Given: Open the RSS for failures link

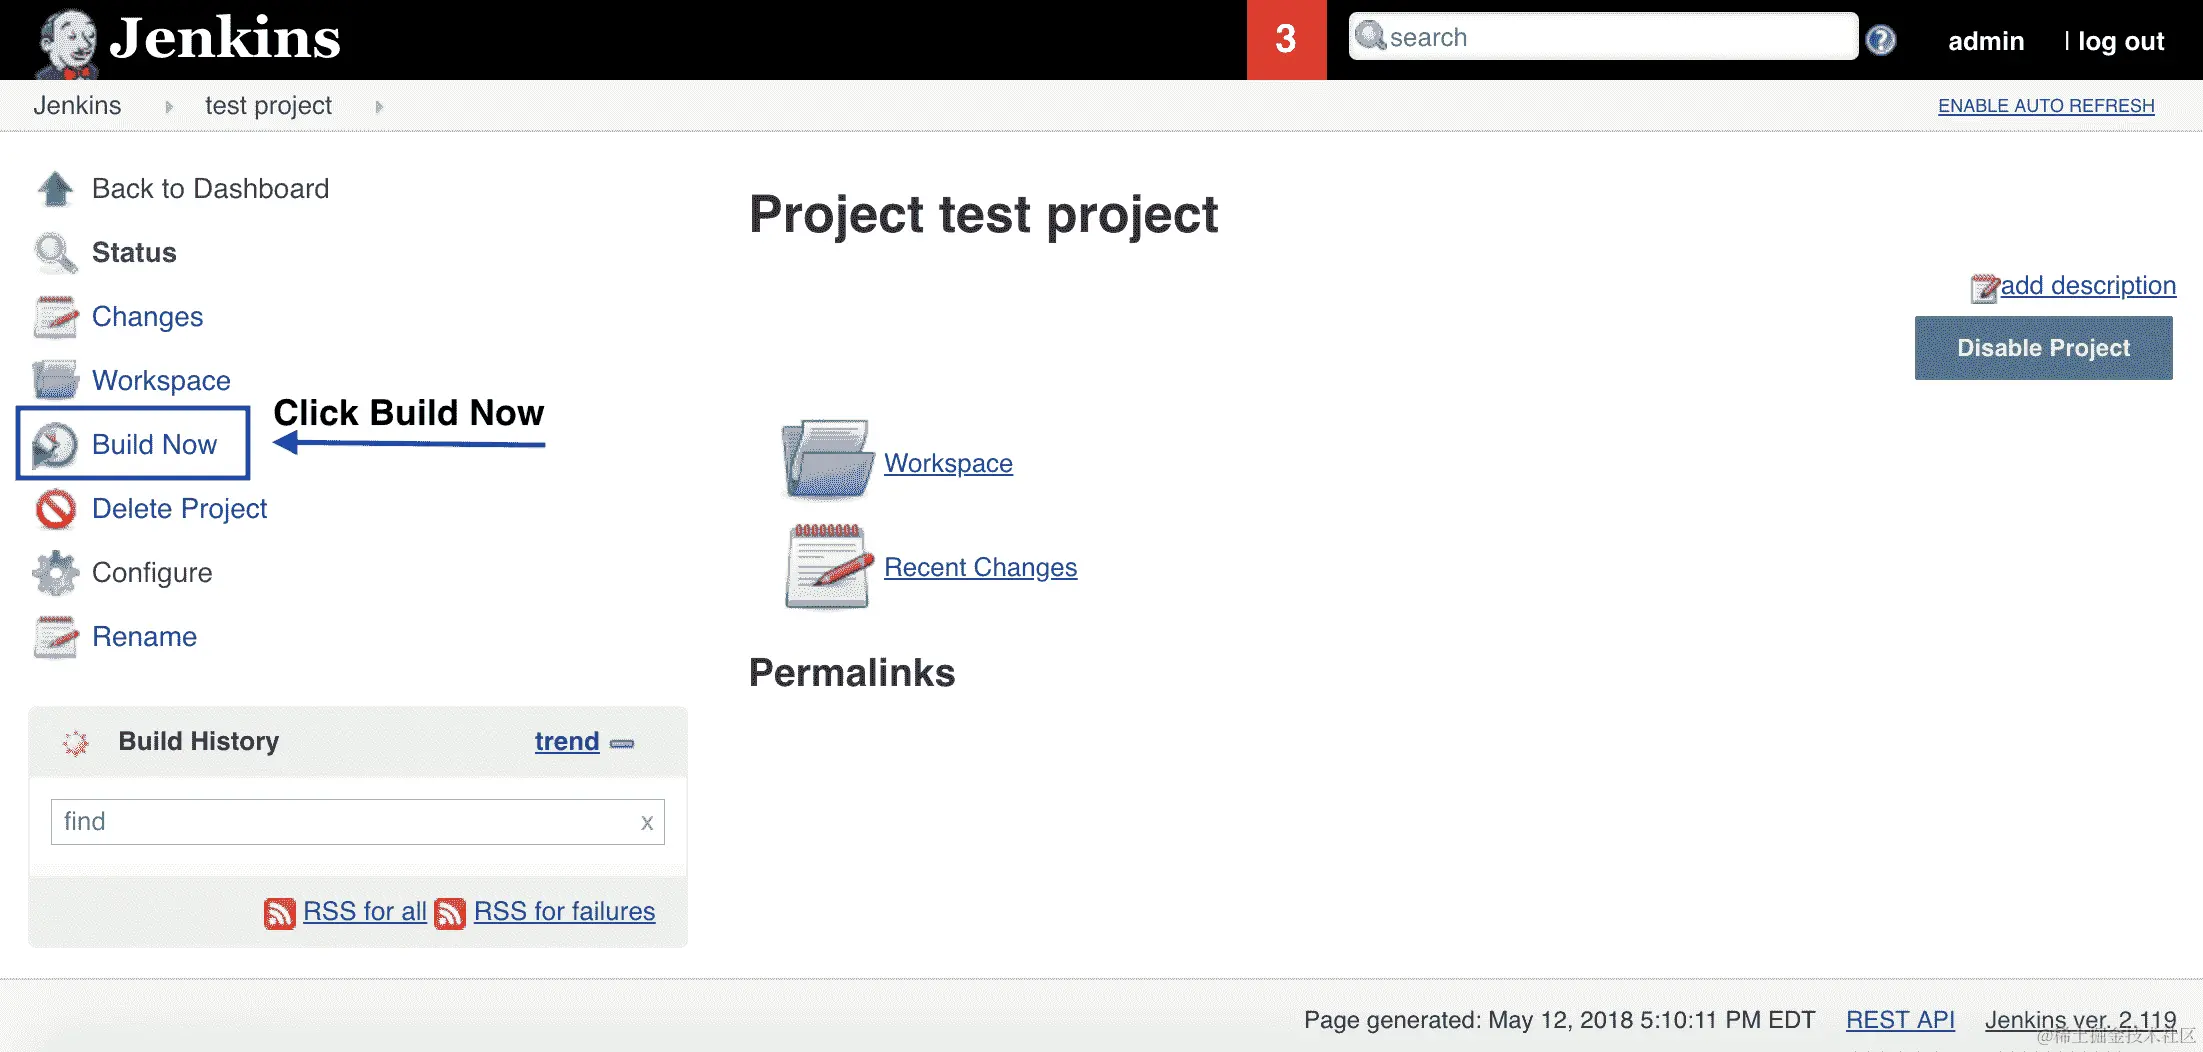Looking at the screenshot, I should click(564, 911).
